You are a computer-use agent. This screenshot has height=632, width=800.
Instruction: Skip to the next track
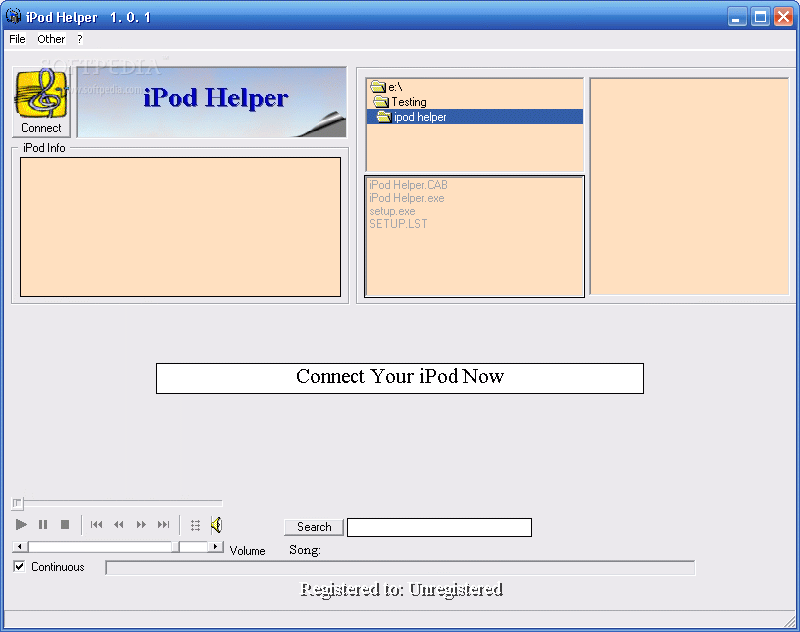click(x=163, y=525)
